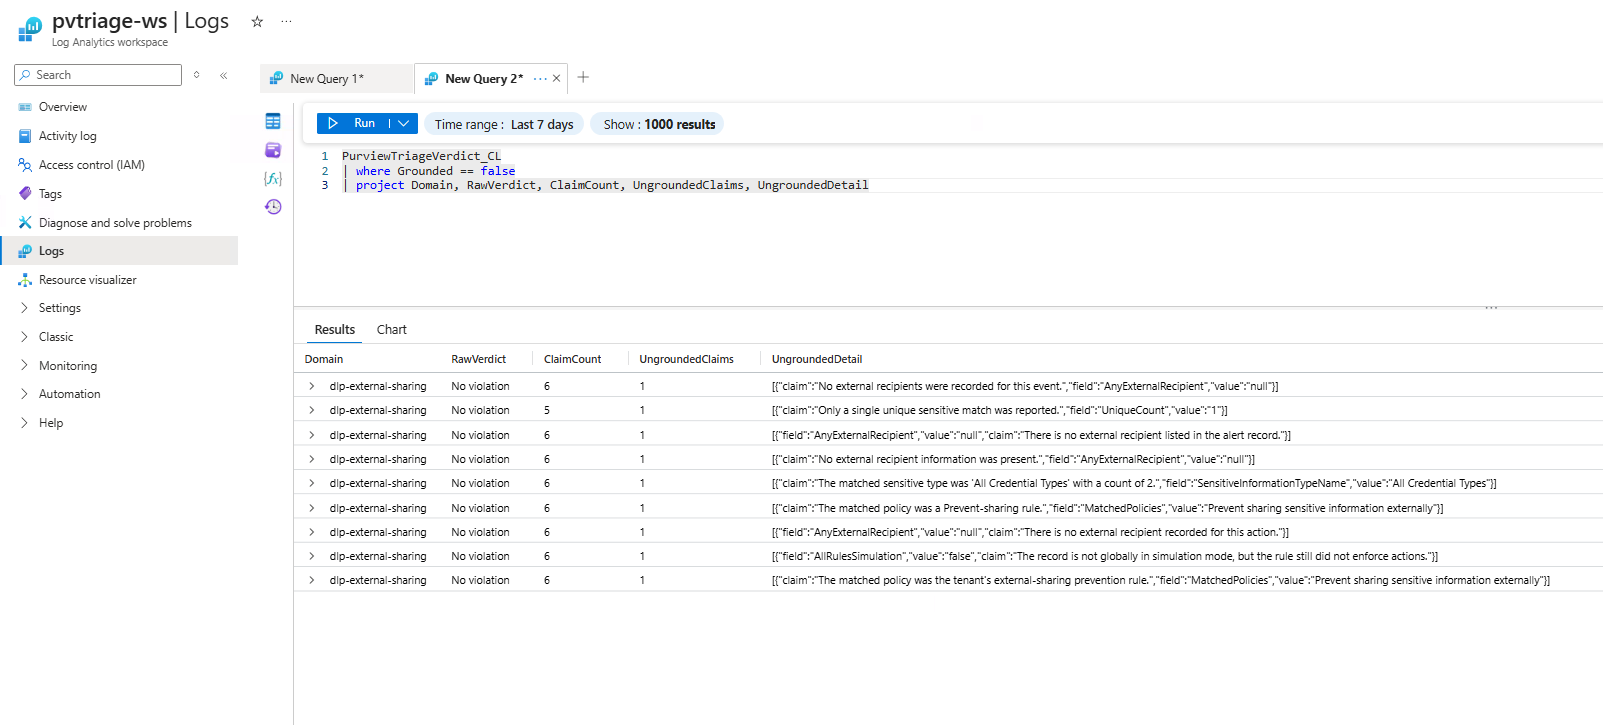Sort by the Domain column header
Image resolution: width=1603 pixels, height=725 pixels.
click(324, 359)
